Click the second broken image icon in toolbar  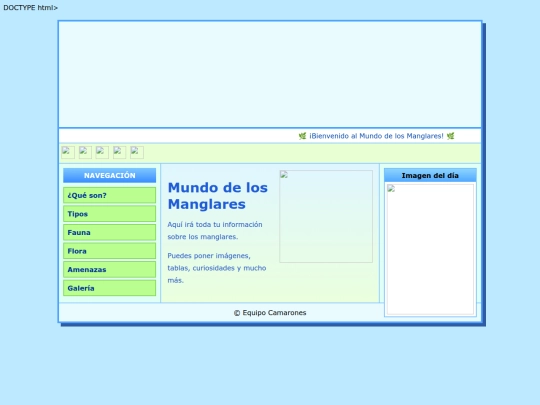85,152
